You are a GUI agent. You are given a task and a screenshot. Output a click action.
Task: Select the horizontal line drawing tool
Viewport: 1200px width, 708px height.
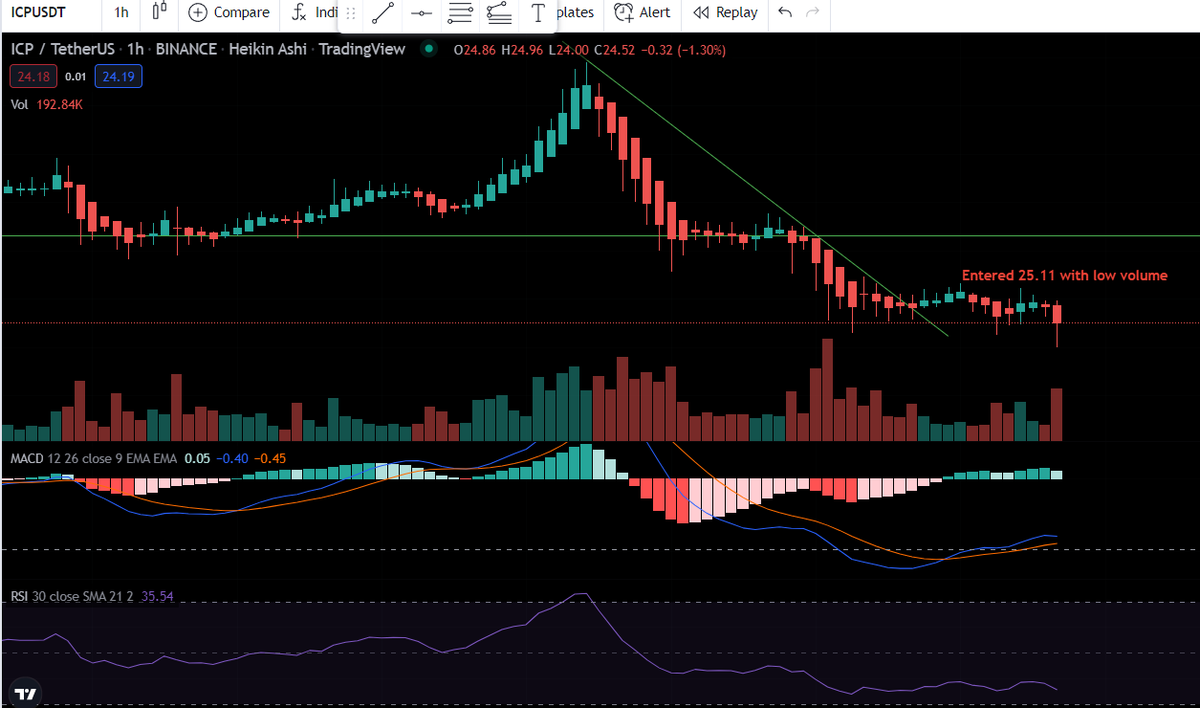click(421, 13)
